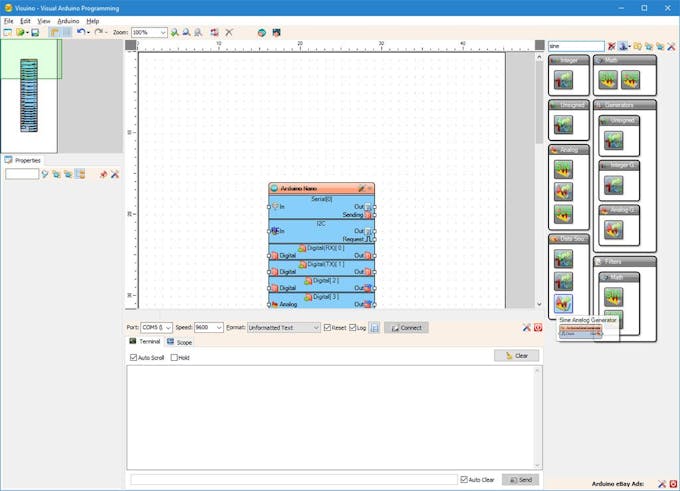Select the component in the Integer palette group

563,80
